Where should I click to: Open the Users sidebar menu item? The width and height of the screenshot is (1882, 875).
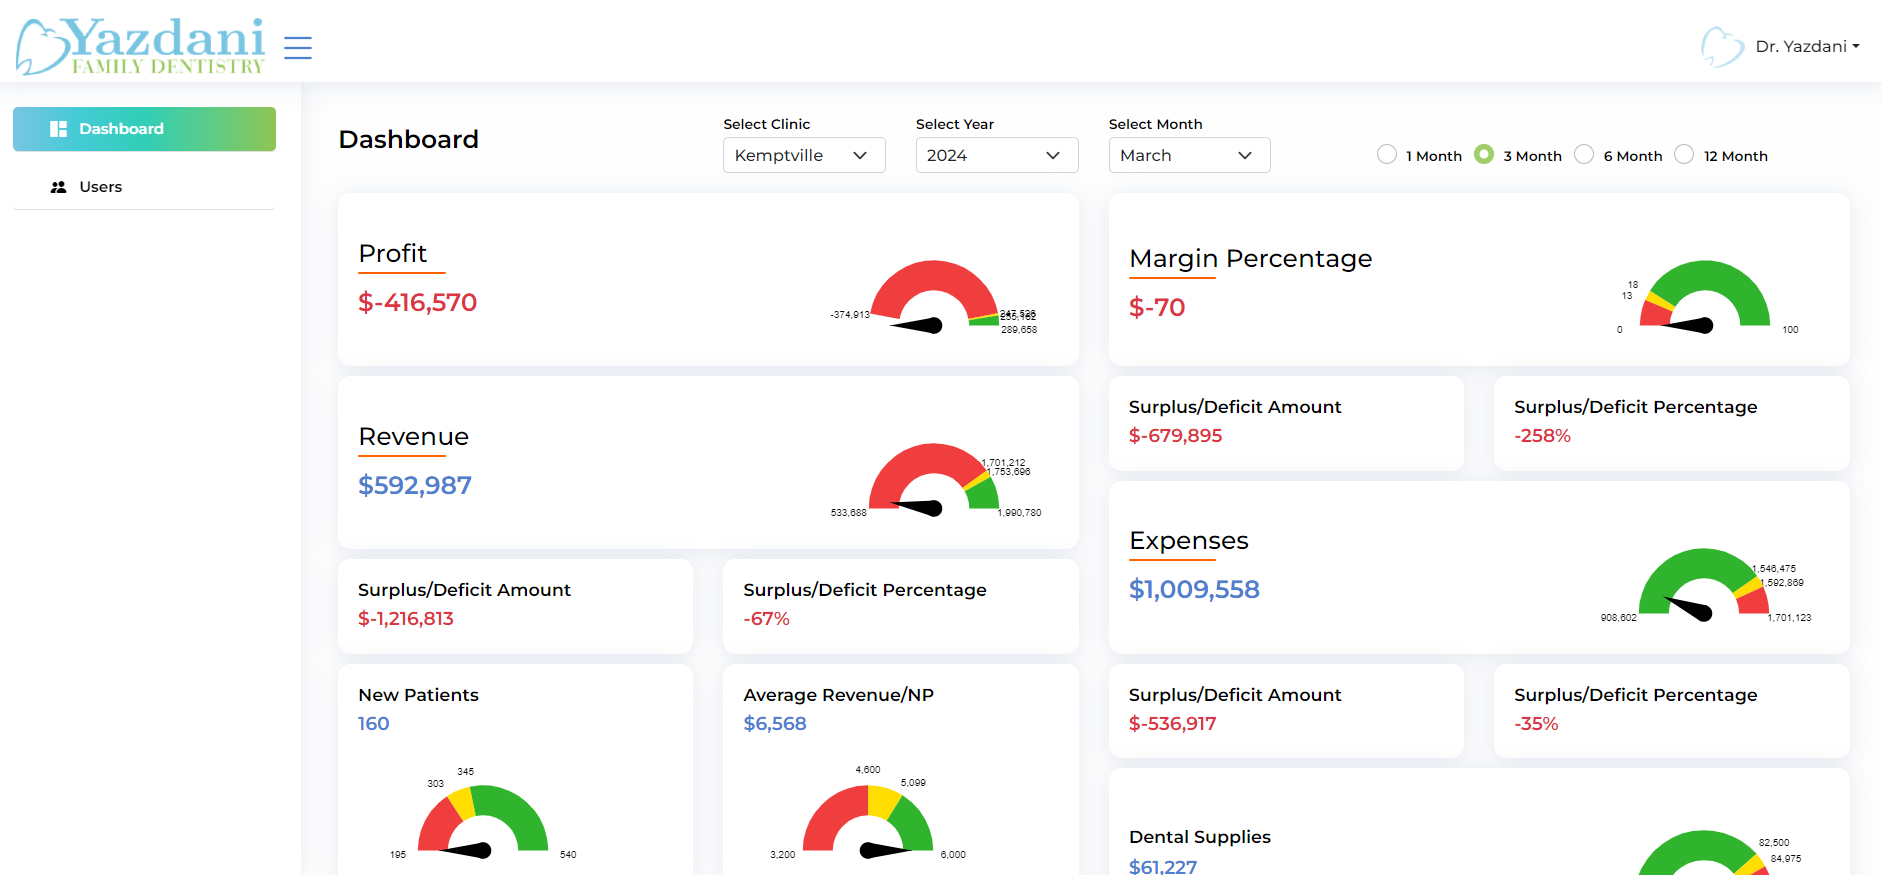click(144, 187)
